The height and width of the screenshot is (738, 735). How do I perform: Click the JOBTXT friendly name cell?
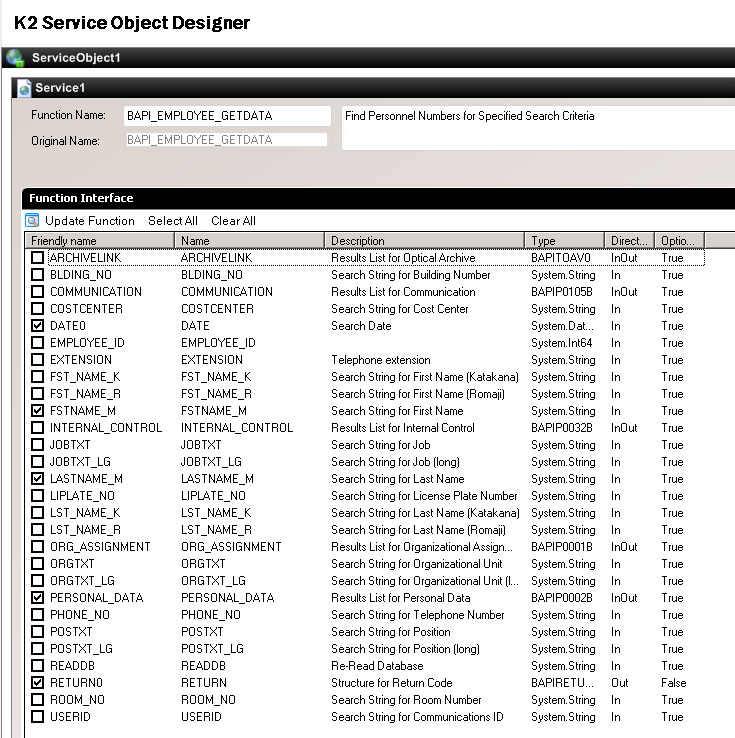(x=70, y=444)
